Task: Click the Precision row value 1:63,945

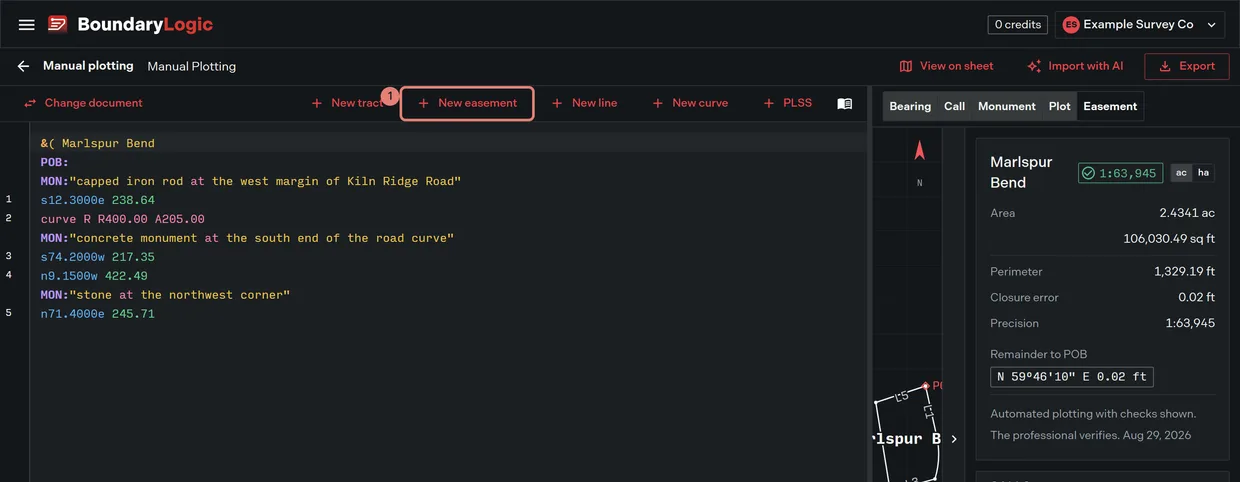Action: click(x=1190, y=323)
